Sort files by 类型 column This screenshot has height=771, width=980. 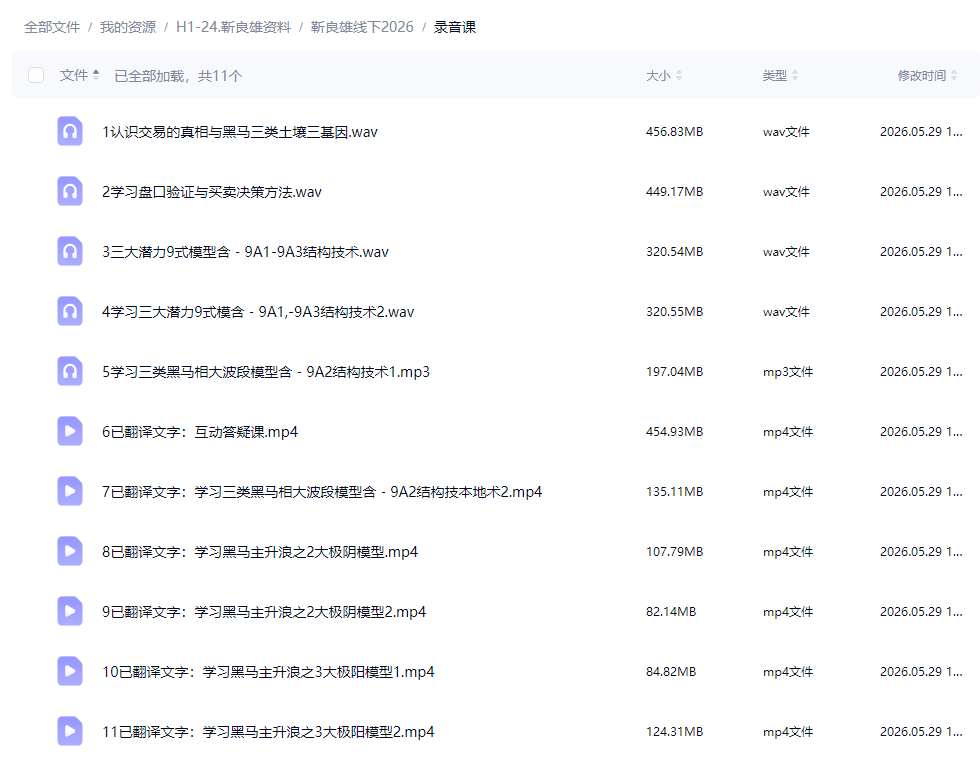(780, 76)
